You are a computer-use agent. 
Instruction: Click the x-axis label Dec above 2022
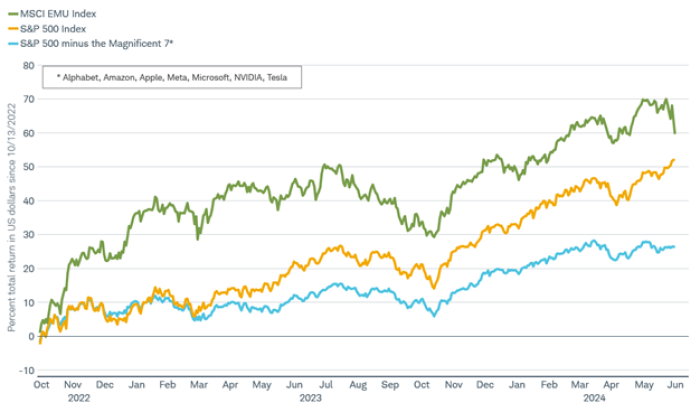coord(105,385)
